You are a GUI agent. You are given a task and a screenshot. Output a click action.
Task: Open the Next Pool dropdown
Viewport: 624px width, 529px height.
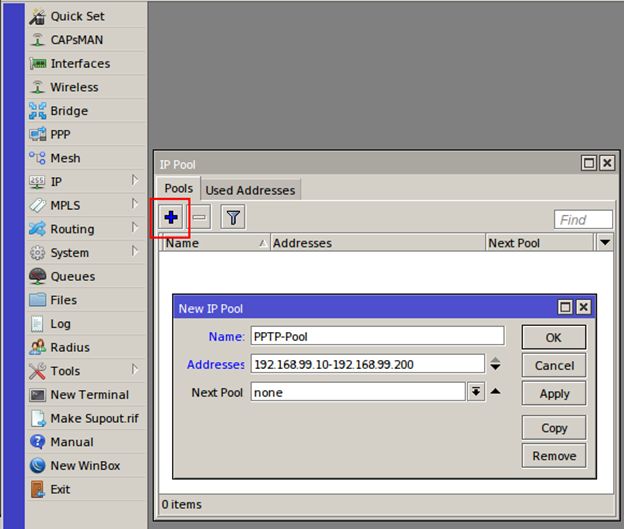coord(476,392)
